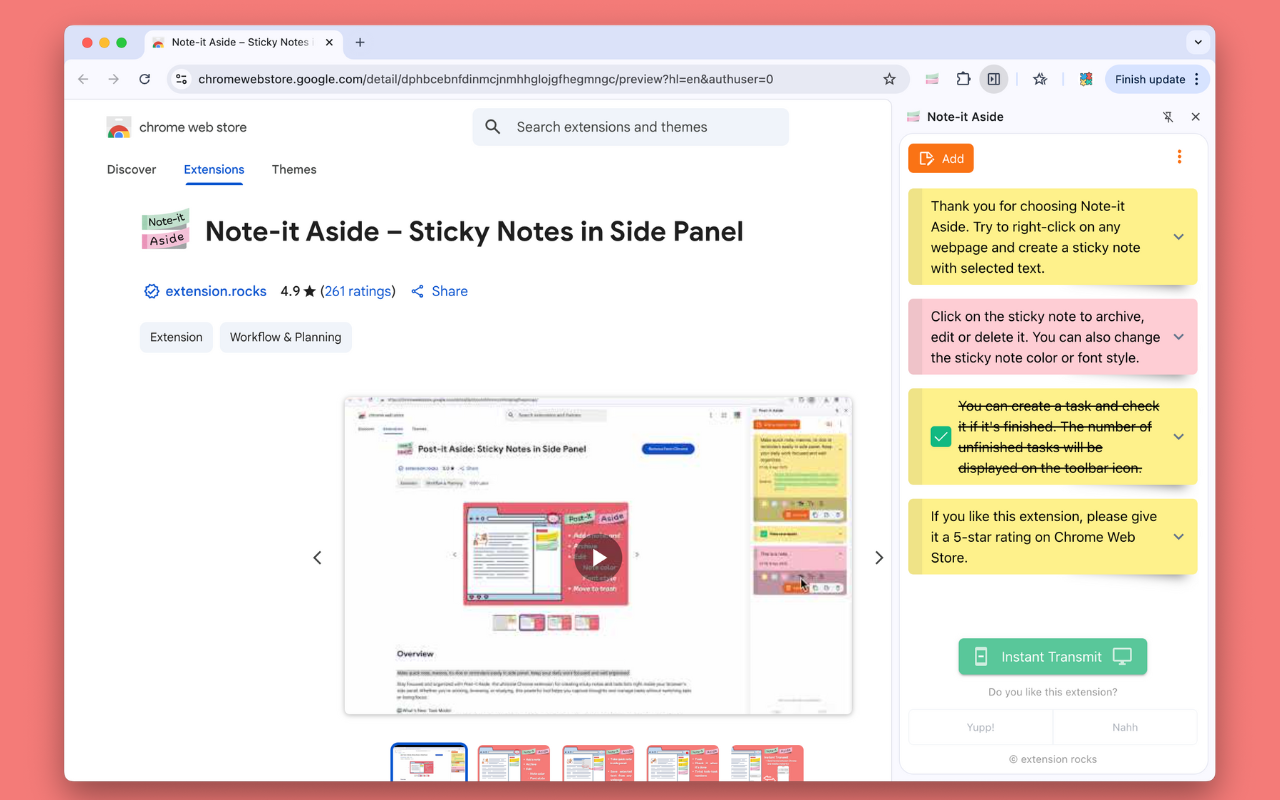Screen dimensions: 1280x800
Task: Click the extension rocks copyright link
Action: [1053, 759]
